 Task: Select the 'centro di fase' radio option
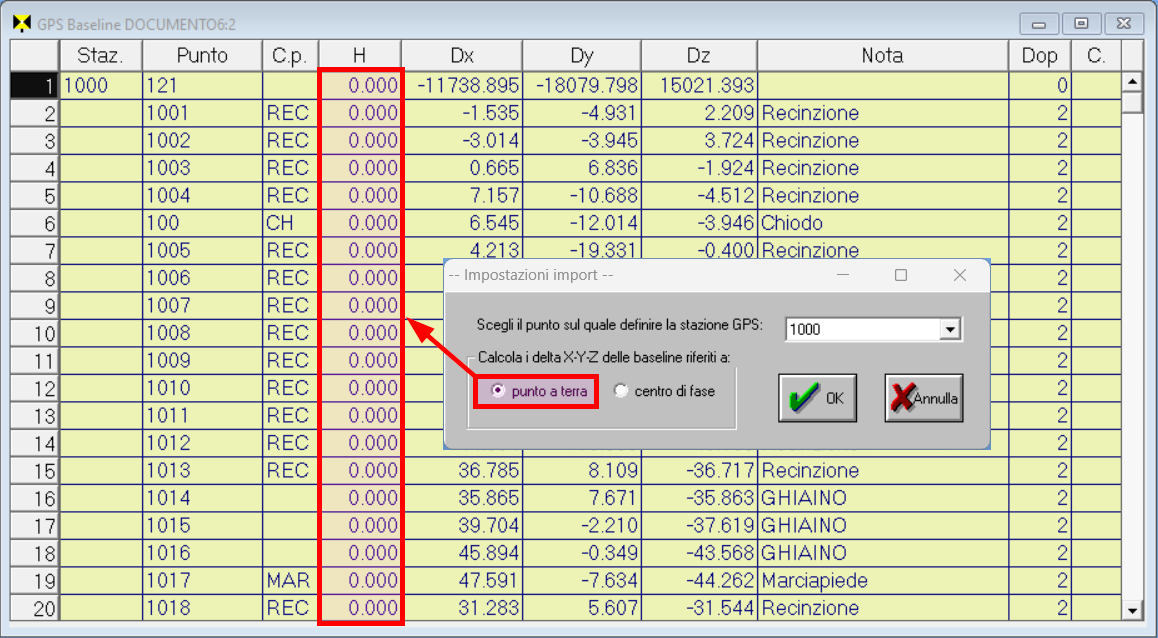pyautogui.click(x=621, y=392)
